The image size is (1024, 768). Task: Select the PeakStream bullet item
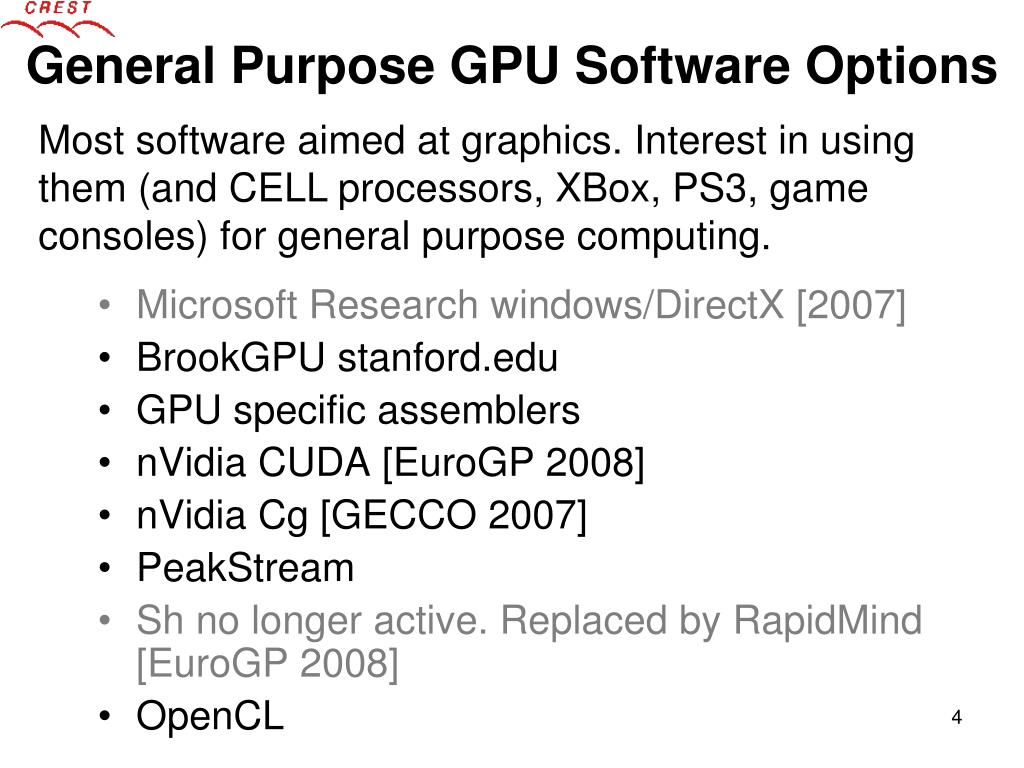(x=245, y=568)
